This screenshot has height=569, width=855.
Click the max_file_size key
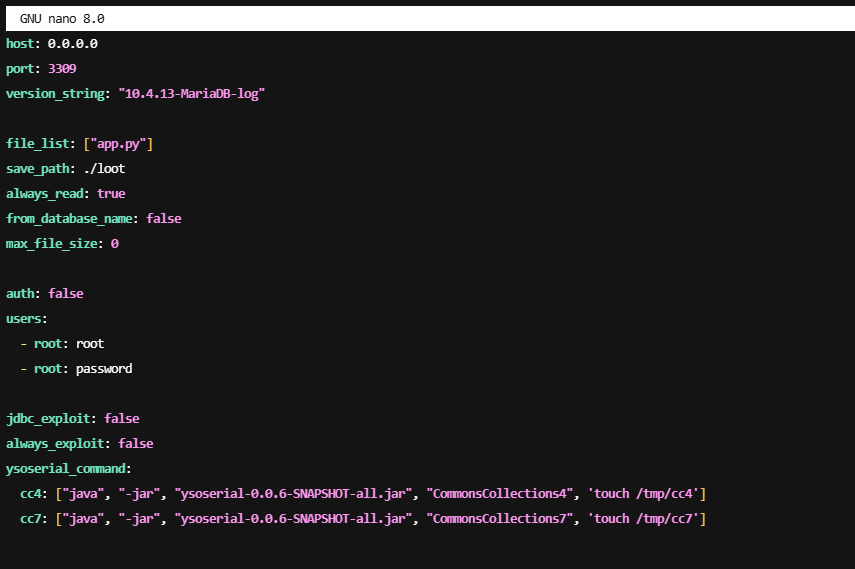click(52, 244)
